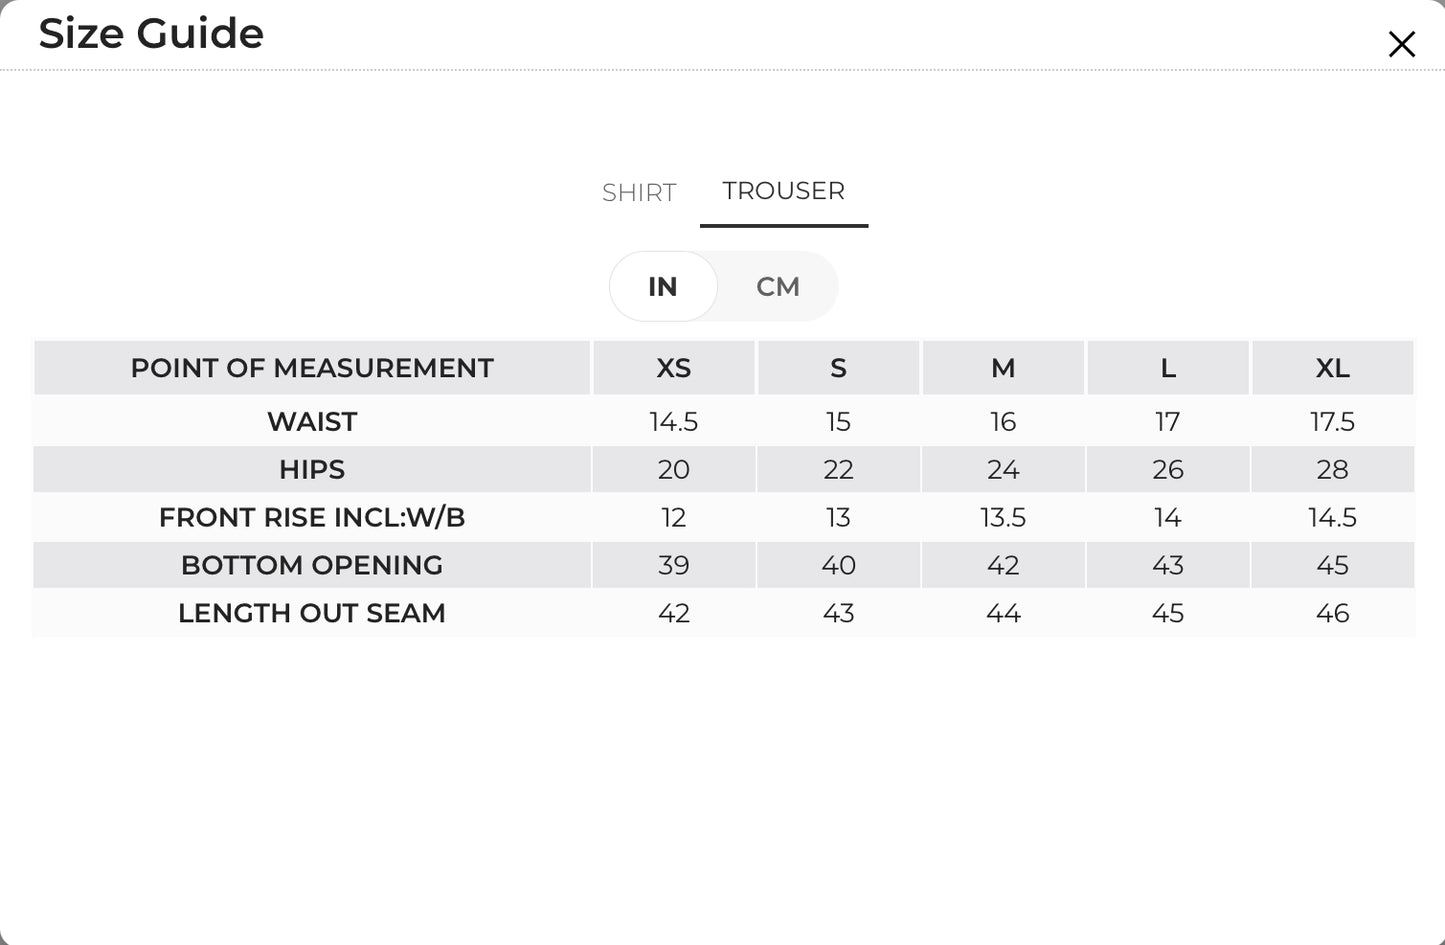Click the L size column header
The width and height of the screenshot is (1445, 945).
point(1168,368)
